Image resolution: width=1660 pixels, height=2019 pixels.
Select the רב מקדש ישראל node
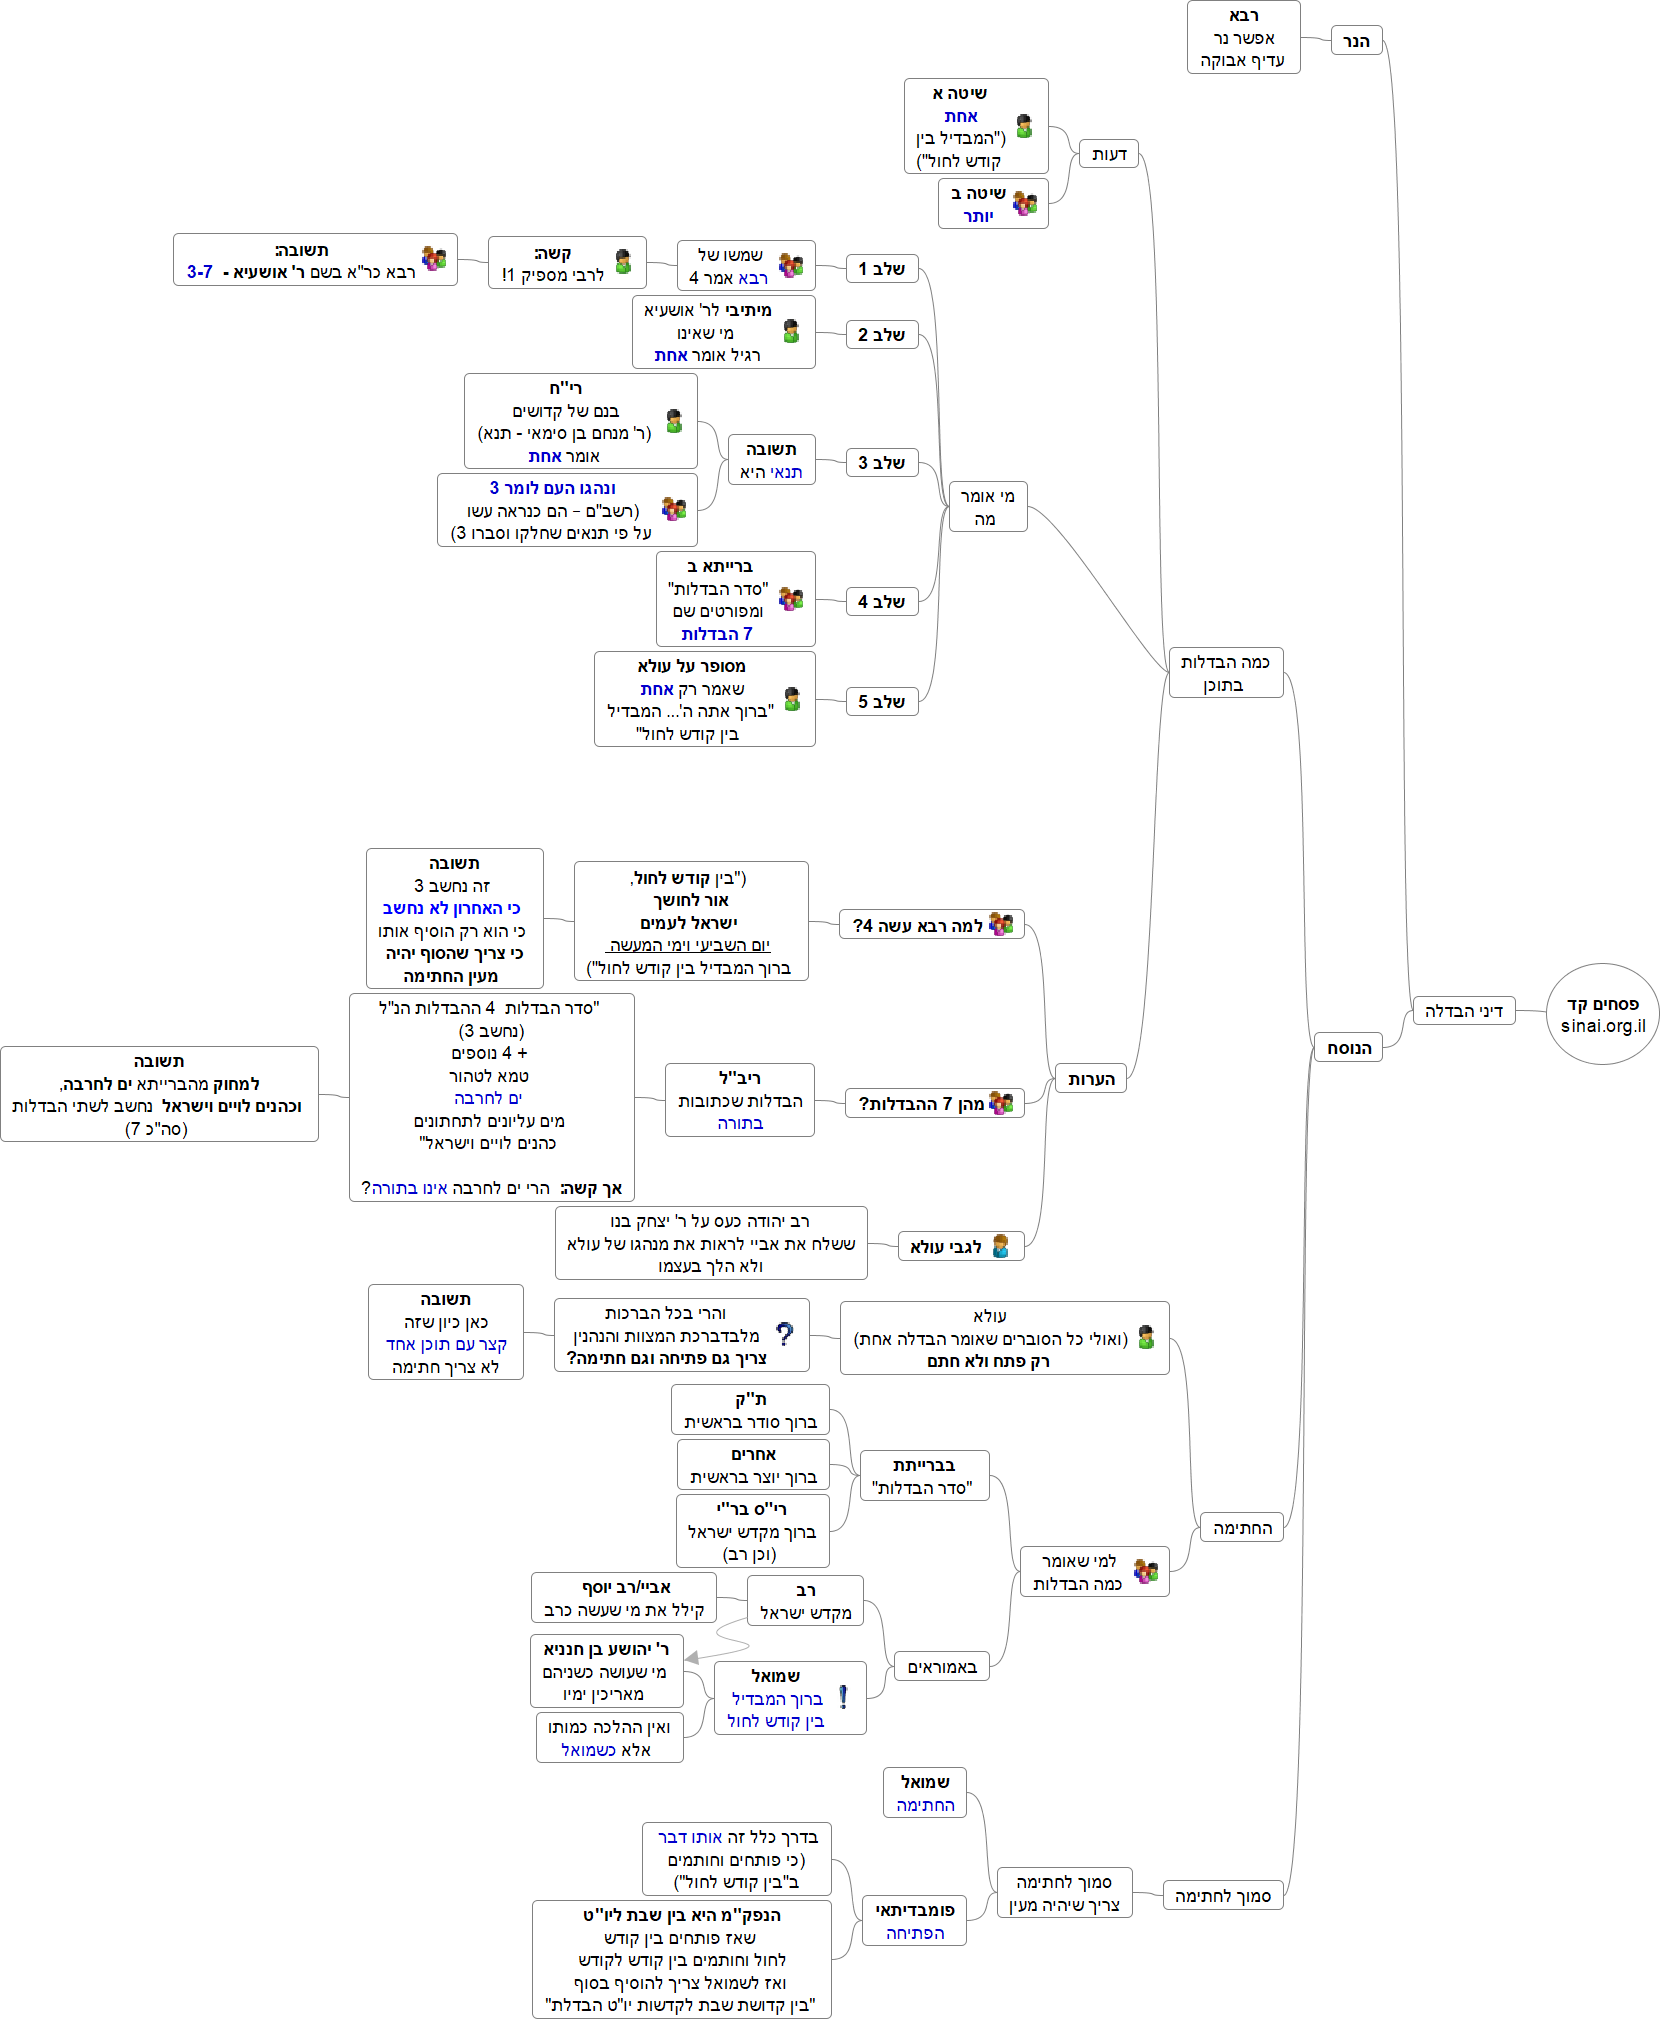tap(805, 1601)
